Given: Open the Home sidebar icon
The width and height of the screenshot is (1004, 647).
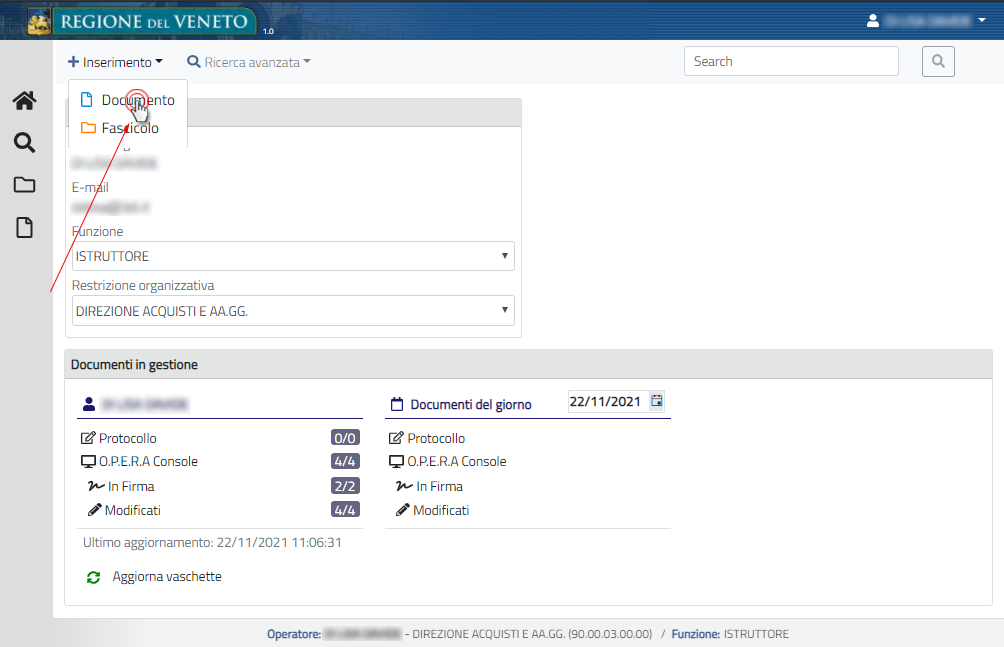Looking at the screenshot, I should [x=24, y=101].
